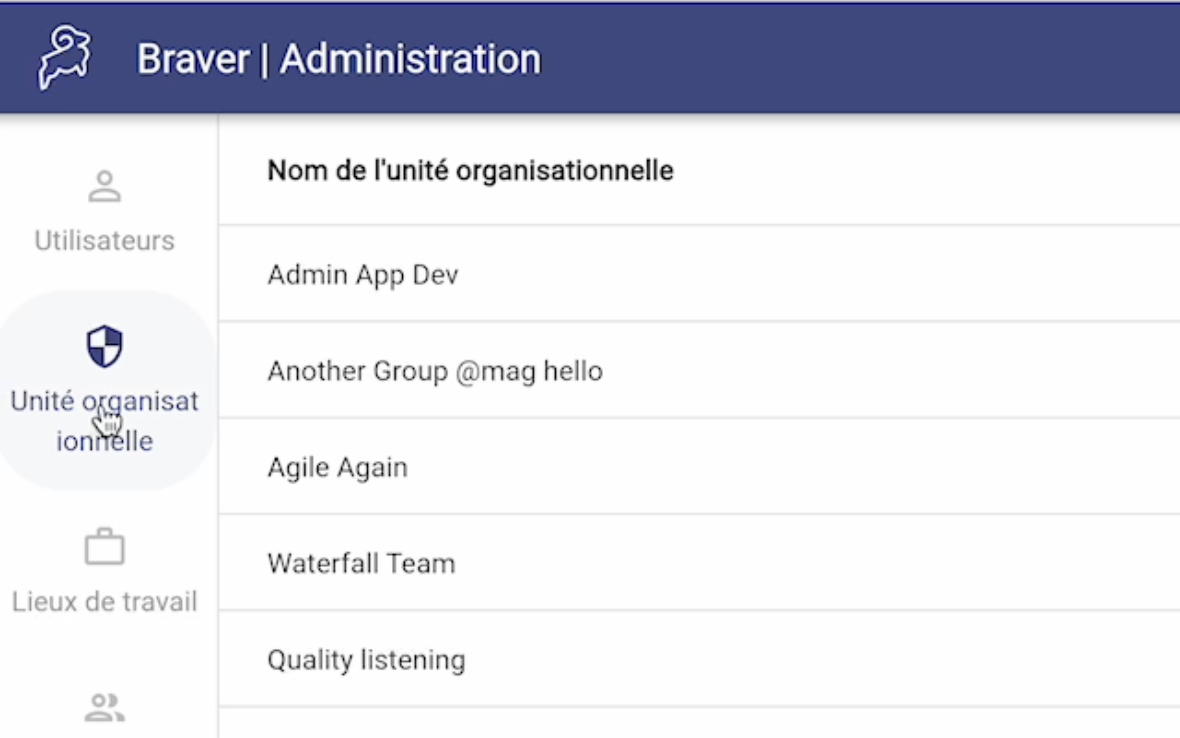Click the briefcase icon for workplaces
This screenshot has width=1180, height=738.
[105, 546]
